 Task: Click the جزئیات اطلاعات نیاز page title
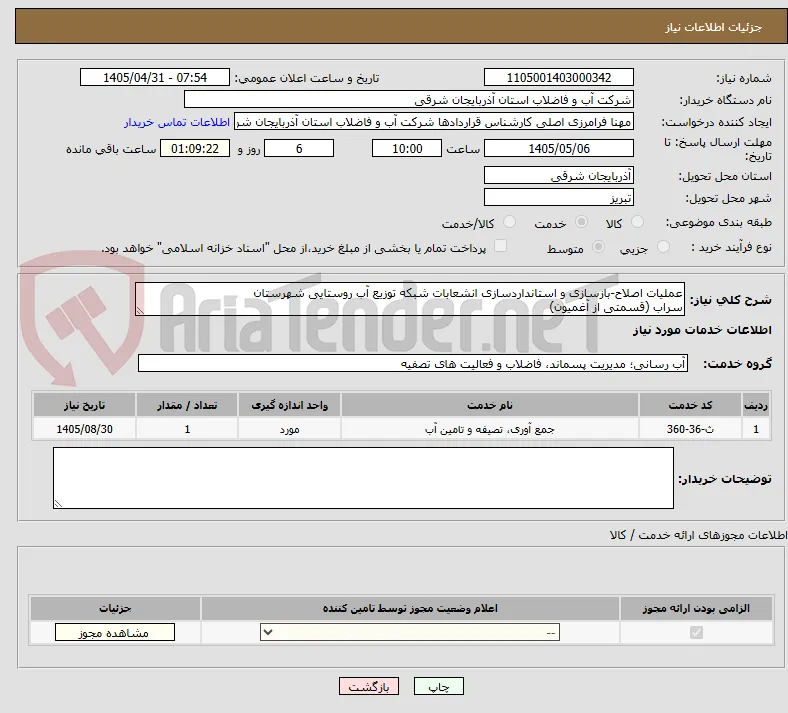pyautogui.click(x=714, y=27)
